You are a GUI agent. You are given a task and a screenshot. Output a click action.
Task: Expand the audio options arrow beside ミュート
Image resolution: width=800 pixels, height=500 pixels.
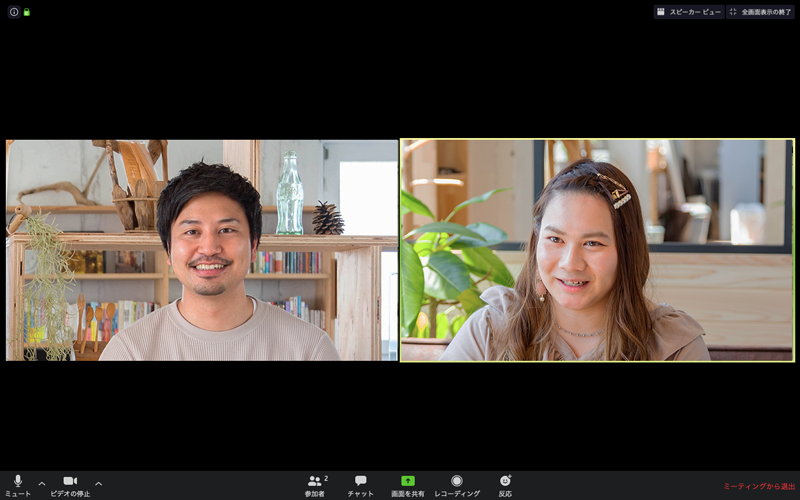click(x=42, y=483)
